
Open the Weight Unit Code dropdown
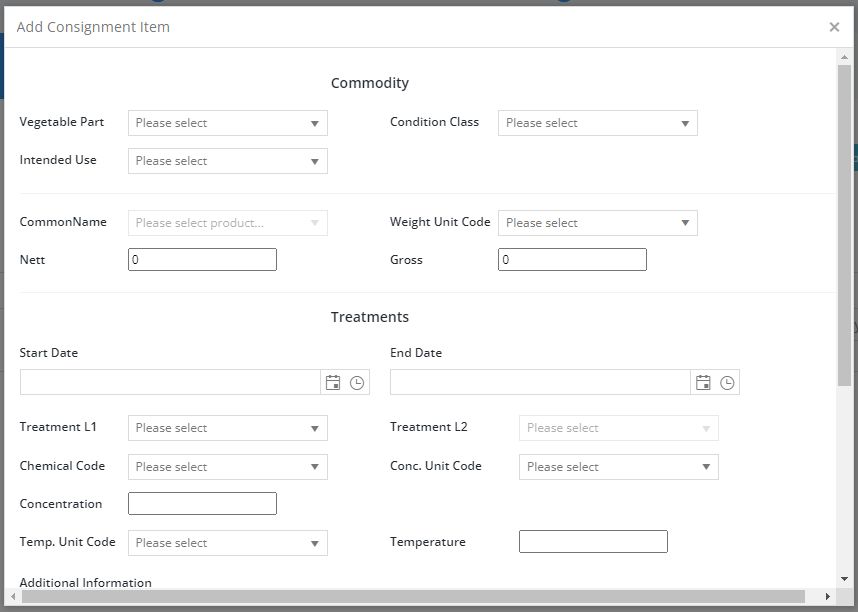point(598,223)
